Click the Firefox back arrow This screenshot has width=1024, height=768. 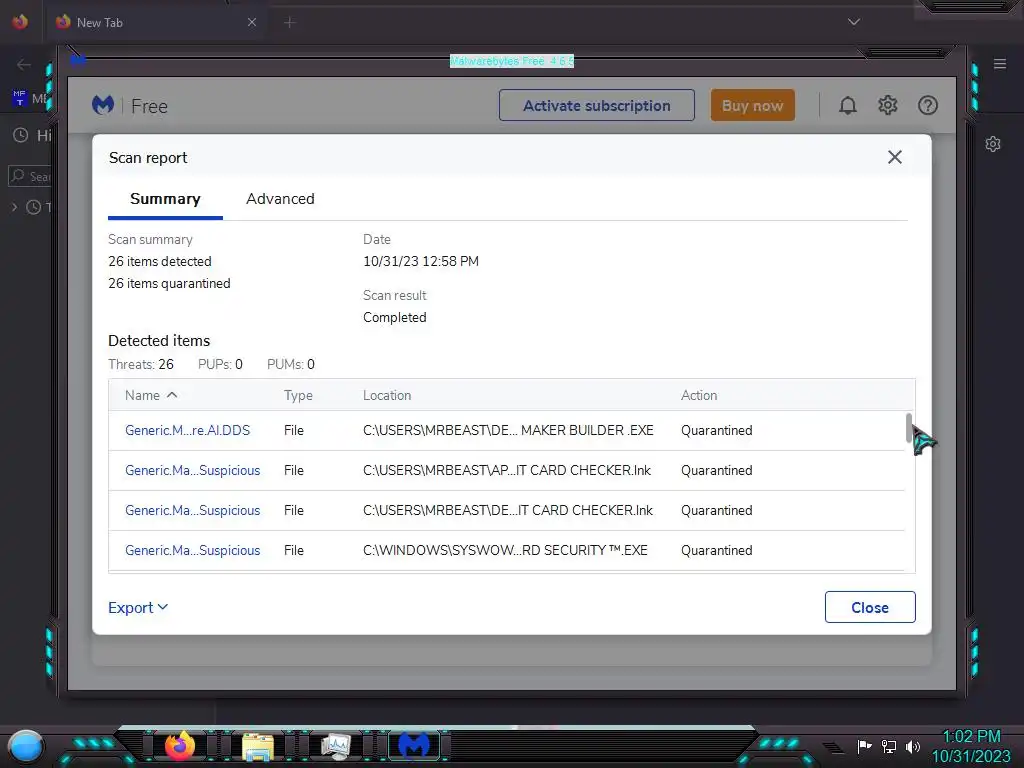pyautogui.click(x=24, y=64)
